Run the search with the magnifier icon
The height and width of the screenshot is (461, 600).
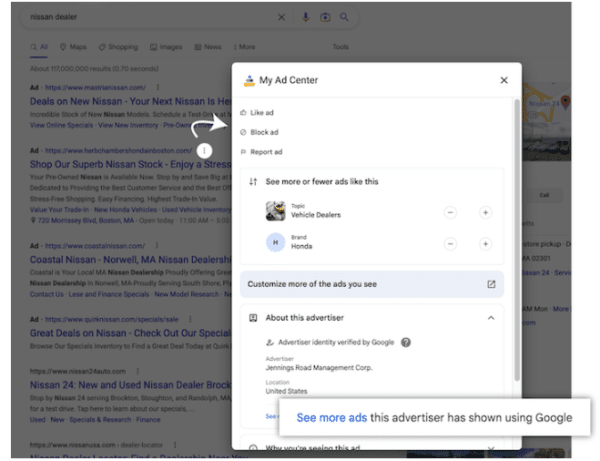click(x=344, y=17)
